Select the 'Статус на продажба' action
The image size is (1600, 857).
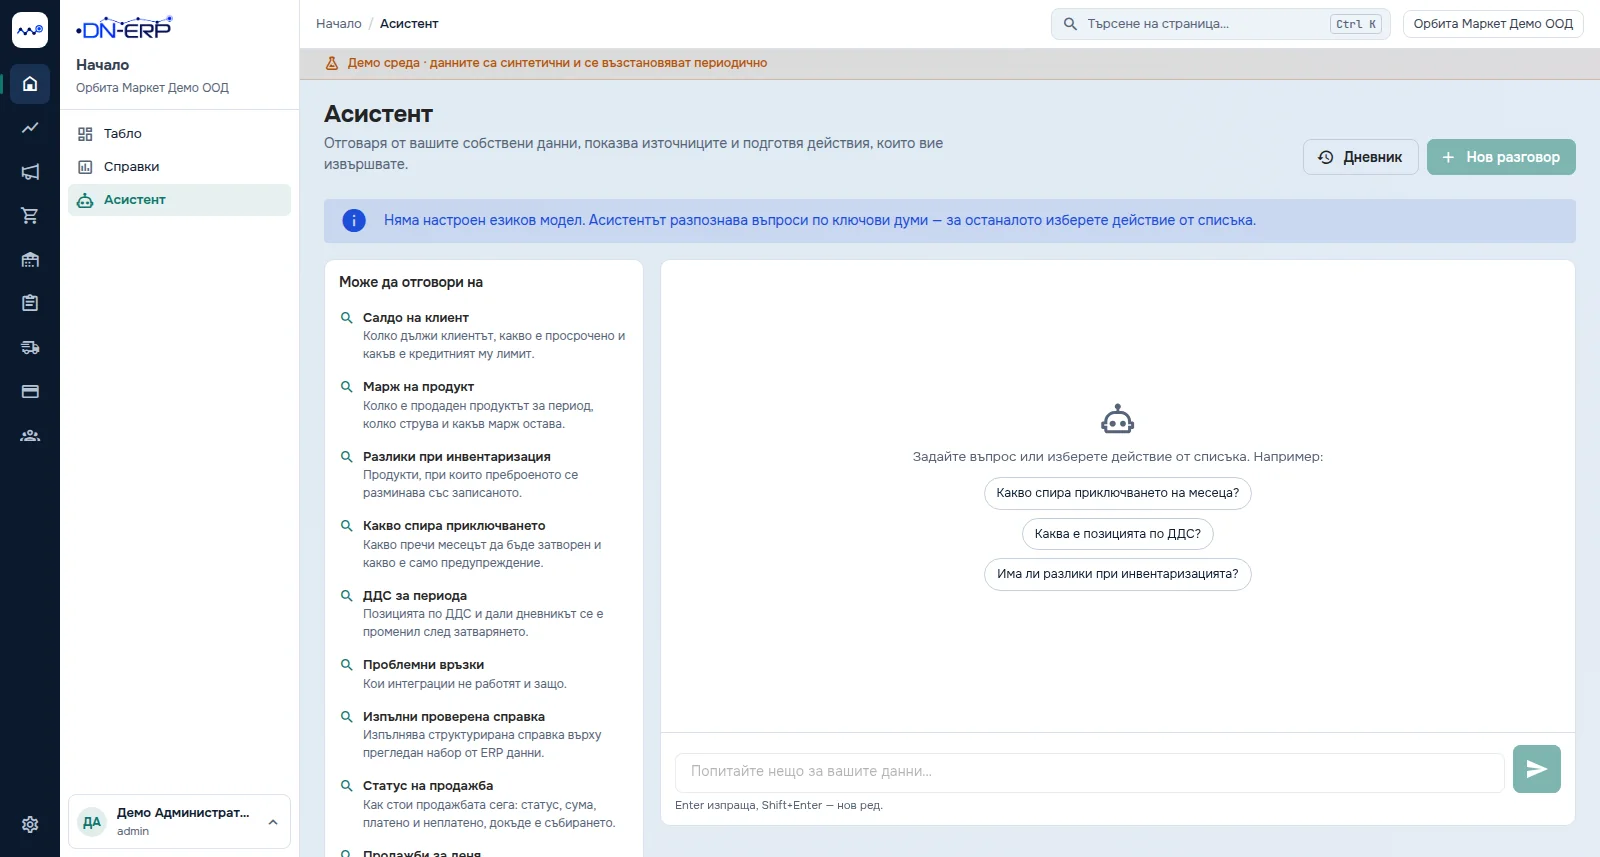(x=484, y=804)
